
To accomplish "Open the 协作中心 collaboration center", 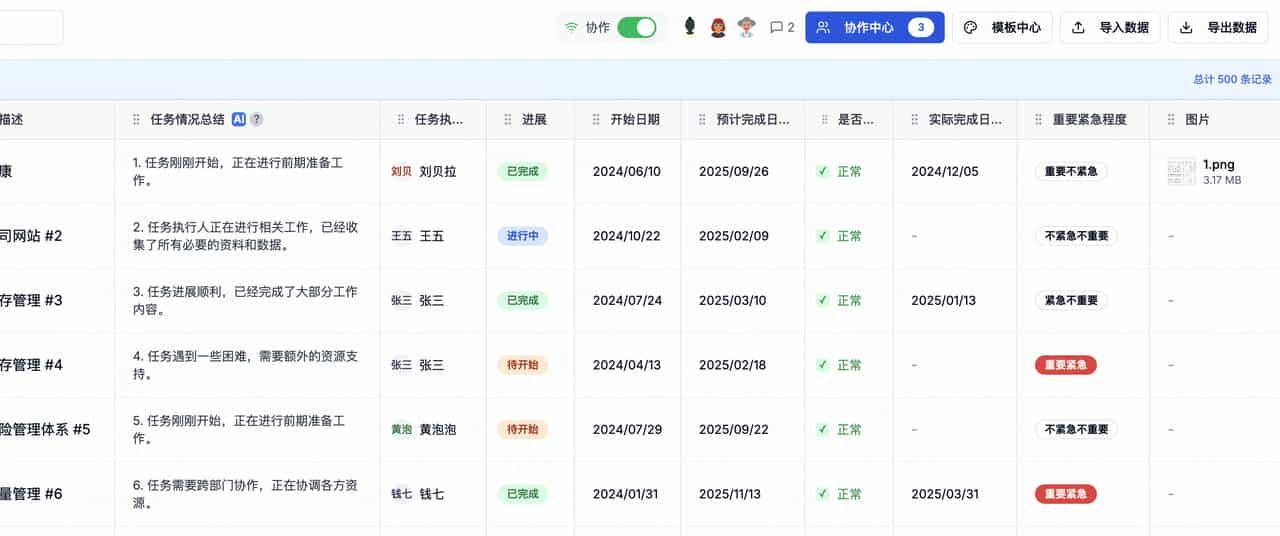I will click(x=875, y=27).
